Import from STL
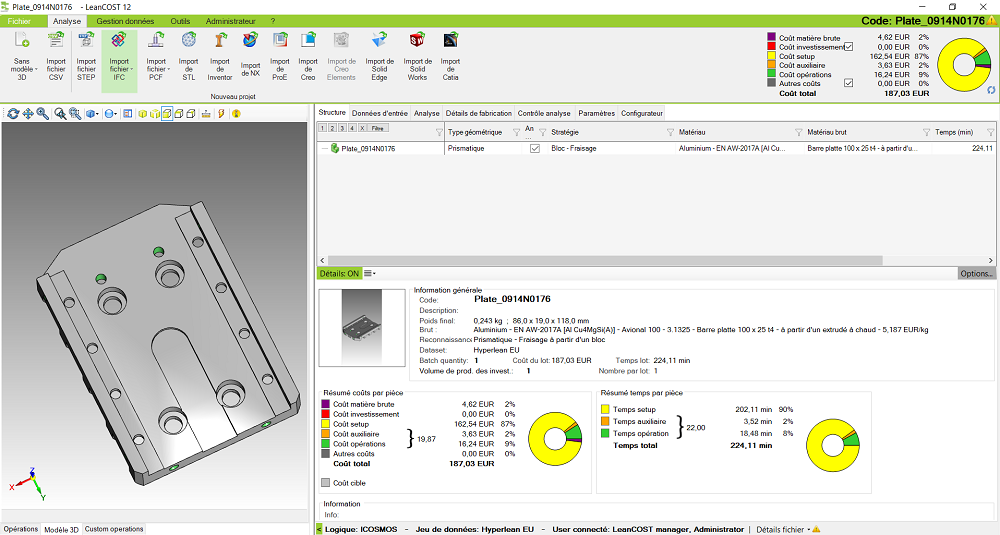The height and width of the screenshot is (535, 1000). pyautogui.click(x=188, y=56)
